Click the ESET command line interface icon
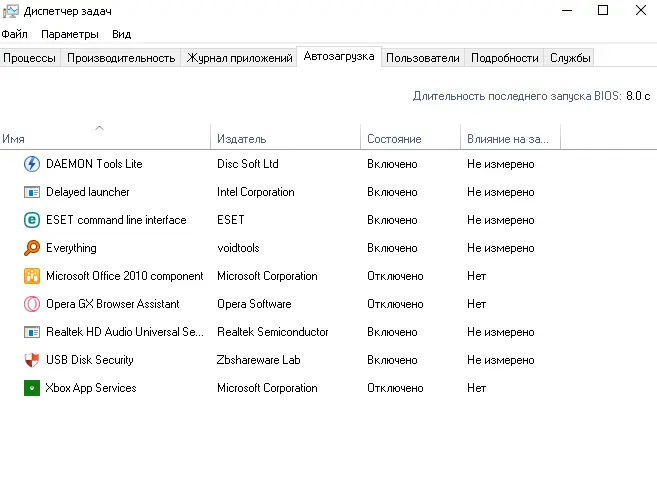The height and width of the screenshot is (488, 657). 32,220
